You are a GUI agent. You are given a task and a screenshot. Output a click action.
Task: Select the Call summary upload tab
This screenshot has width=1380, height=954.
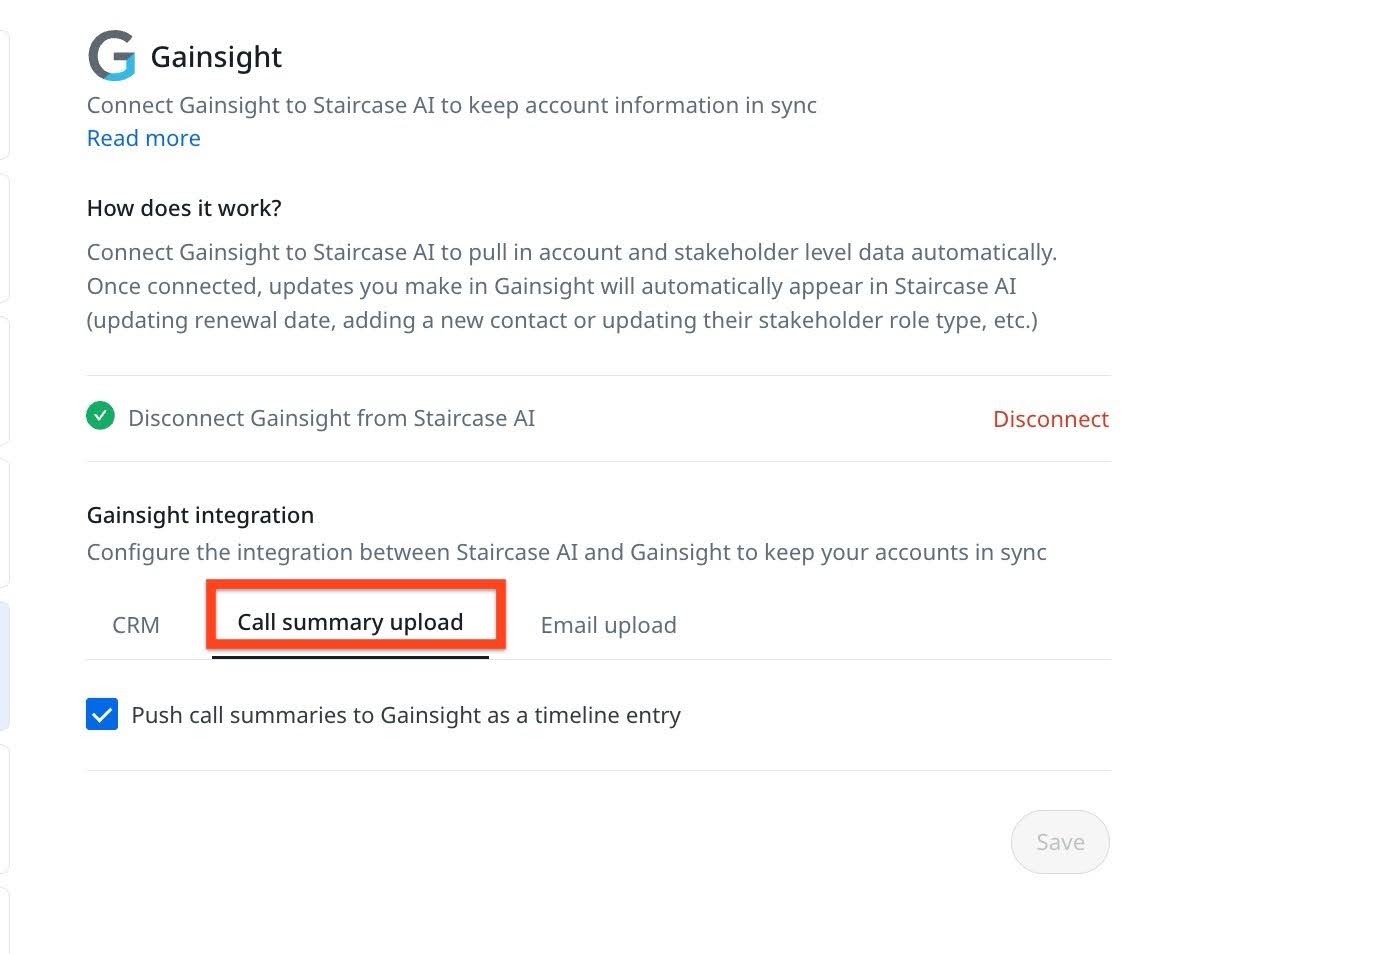coord(349,621)
